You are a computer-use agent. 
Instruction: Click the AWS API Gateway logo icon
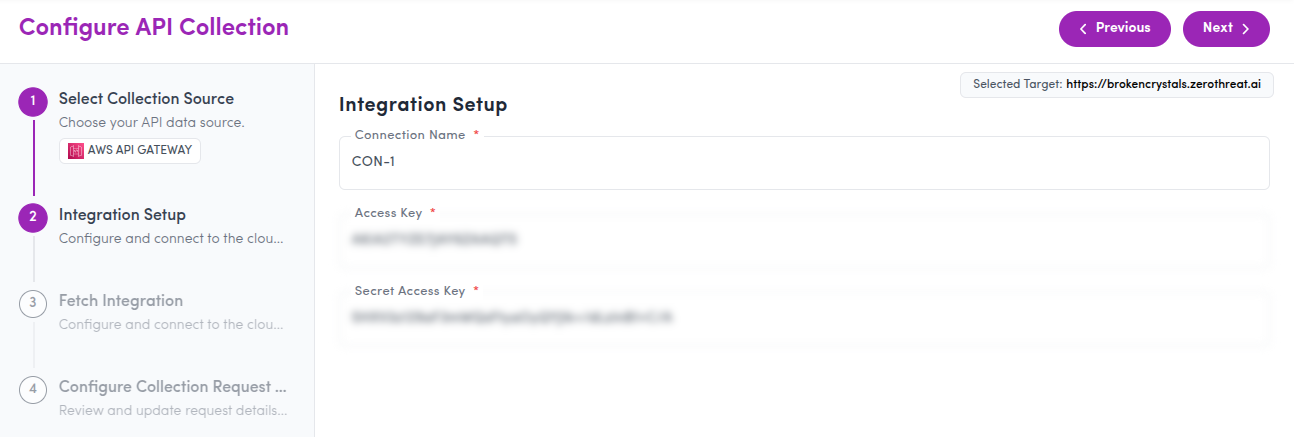pos(76,151)
